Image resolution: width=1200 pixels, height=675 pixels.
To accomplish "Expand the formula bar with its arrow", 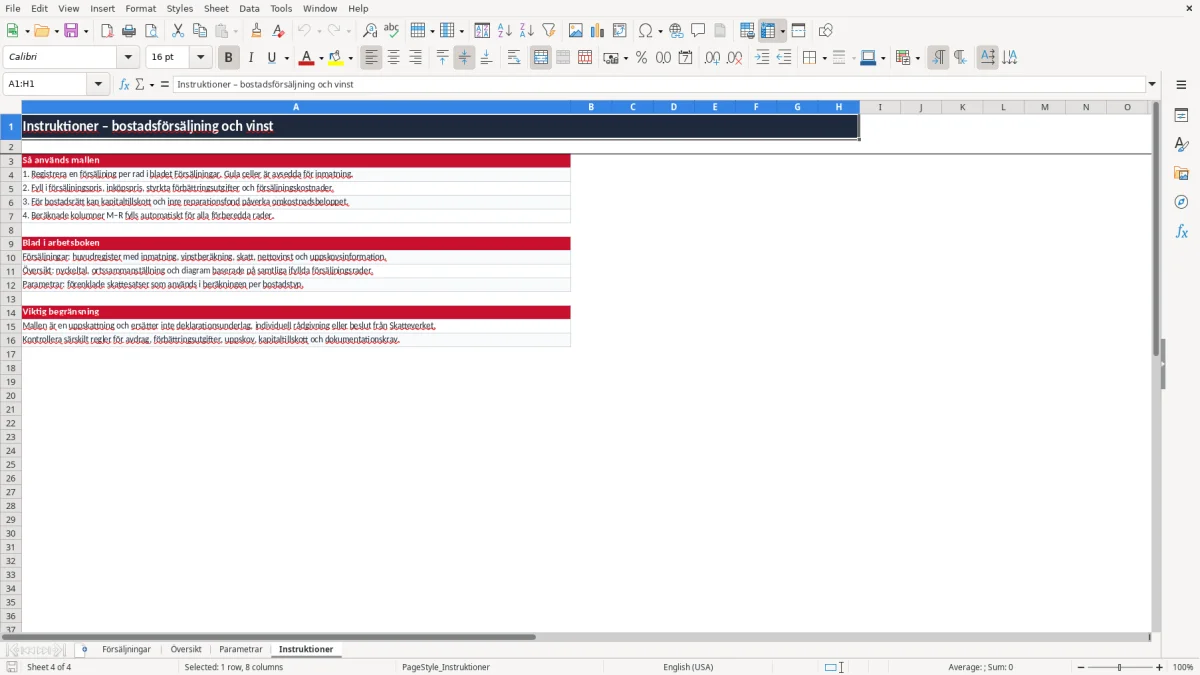I will [x=1153, y=85].
